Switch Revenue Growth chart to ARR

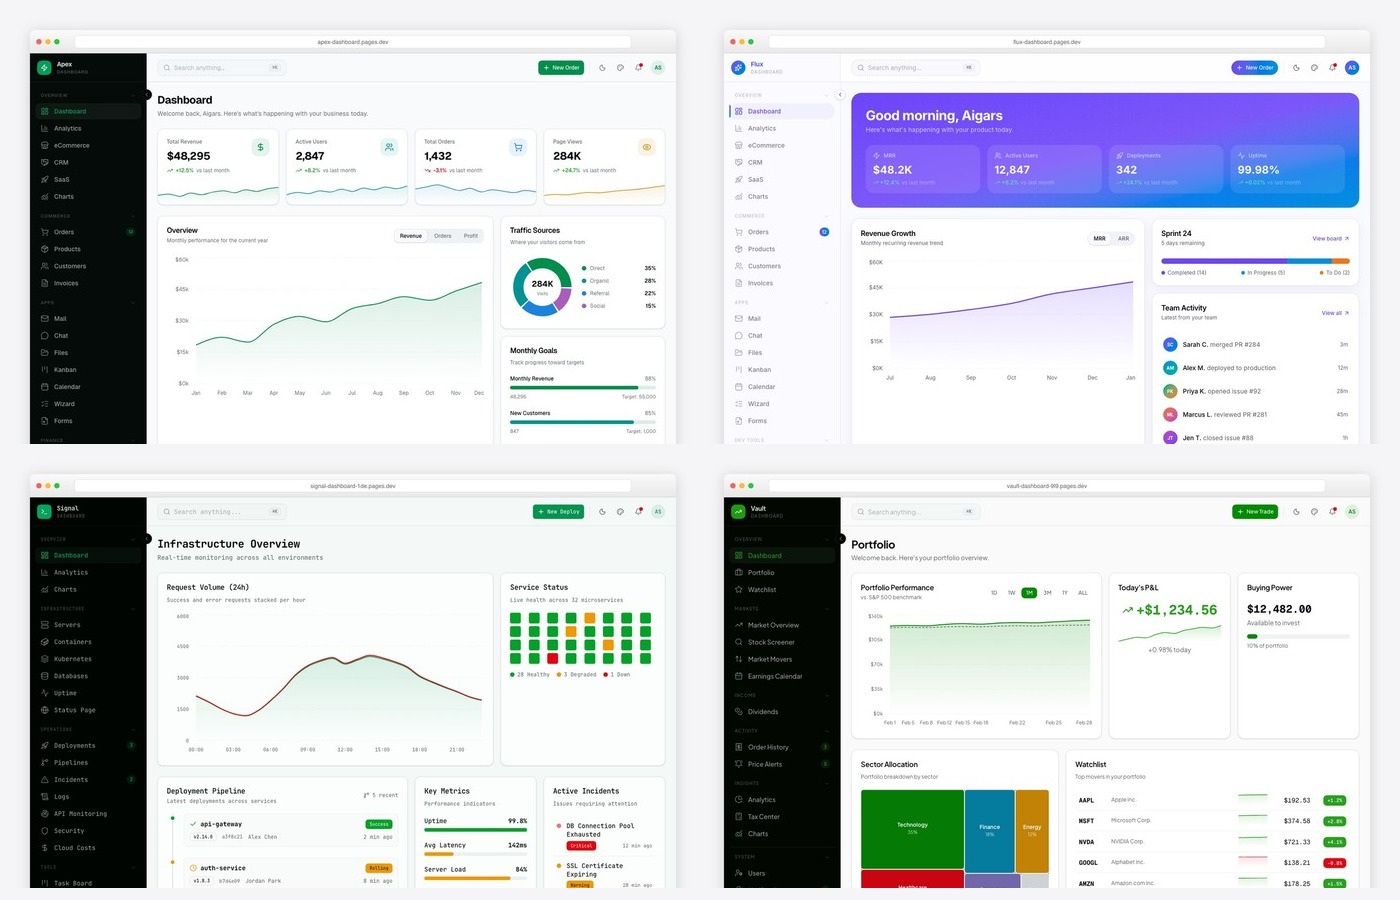pos(1123,238)
